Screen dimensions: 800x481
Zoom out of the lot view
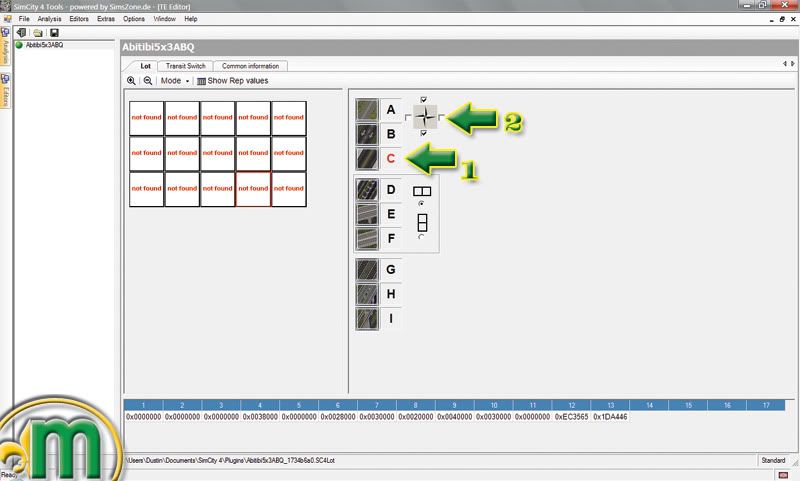tap(147, 81)
